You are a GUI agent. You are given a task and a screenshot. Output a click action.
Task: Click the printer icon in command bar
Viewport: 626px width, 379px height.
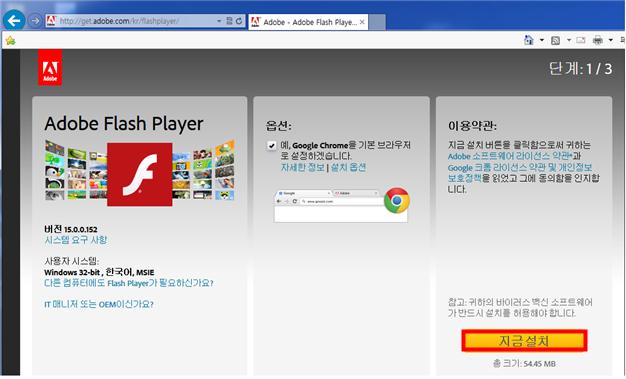[x=598, y=40]
